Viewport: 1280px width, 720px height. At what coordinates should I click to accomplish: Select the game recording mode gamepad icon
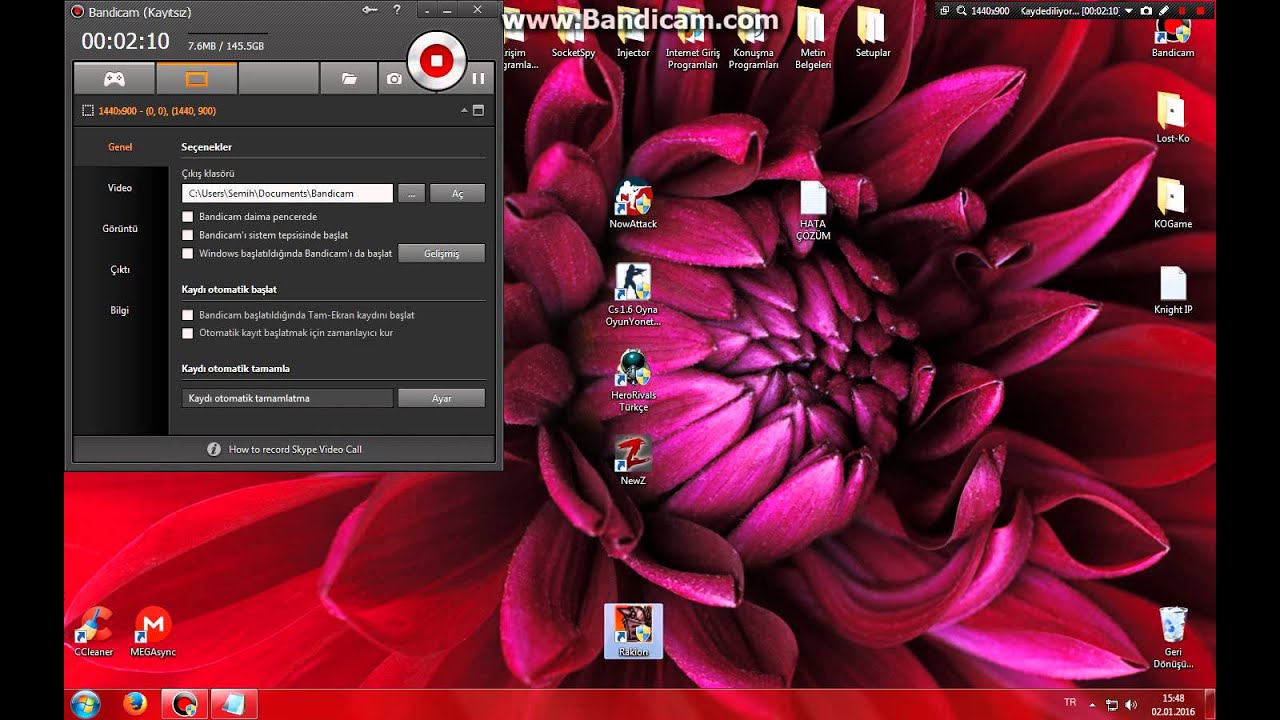[x=114, y=78]
